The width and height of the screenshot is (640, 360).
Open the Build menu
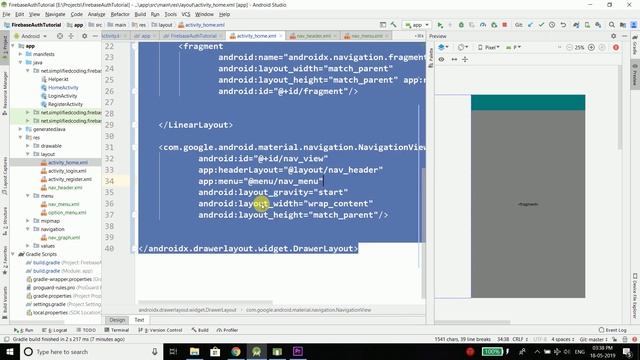point(140,14)
